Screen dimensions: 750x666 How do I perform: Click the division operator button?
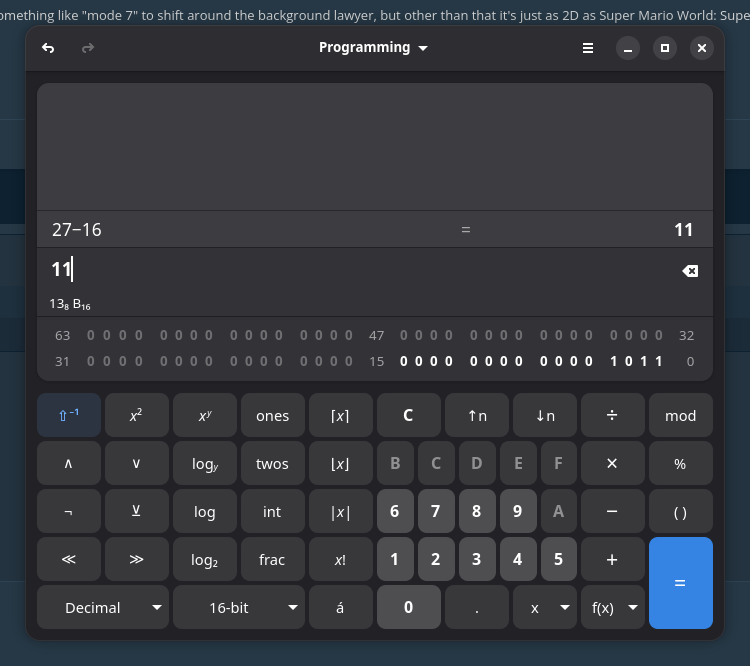(x=613, y=415)
